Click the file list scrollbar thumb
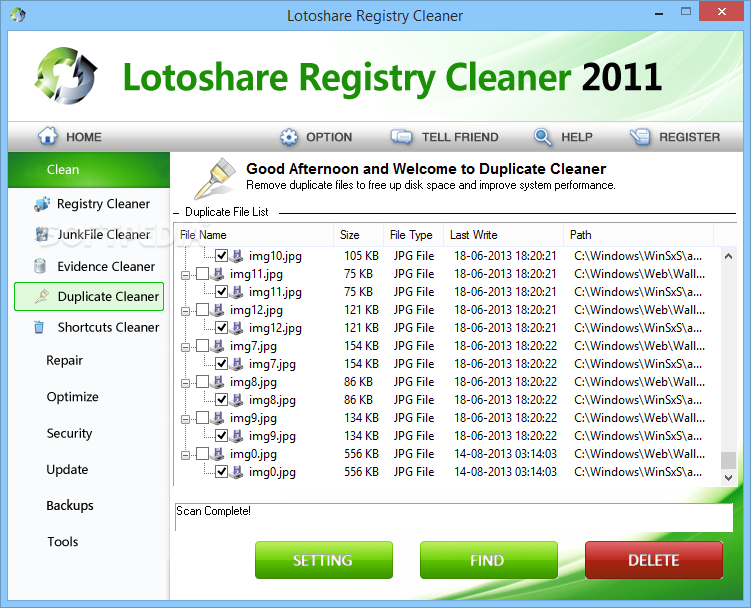This screenshot has height=608, width=751. coord(728,460)
